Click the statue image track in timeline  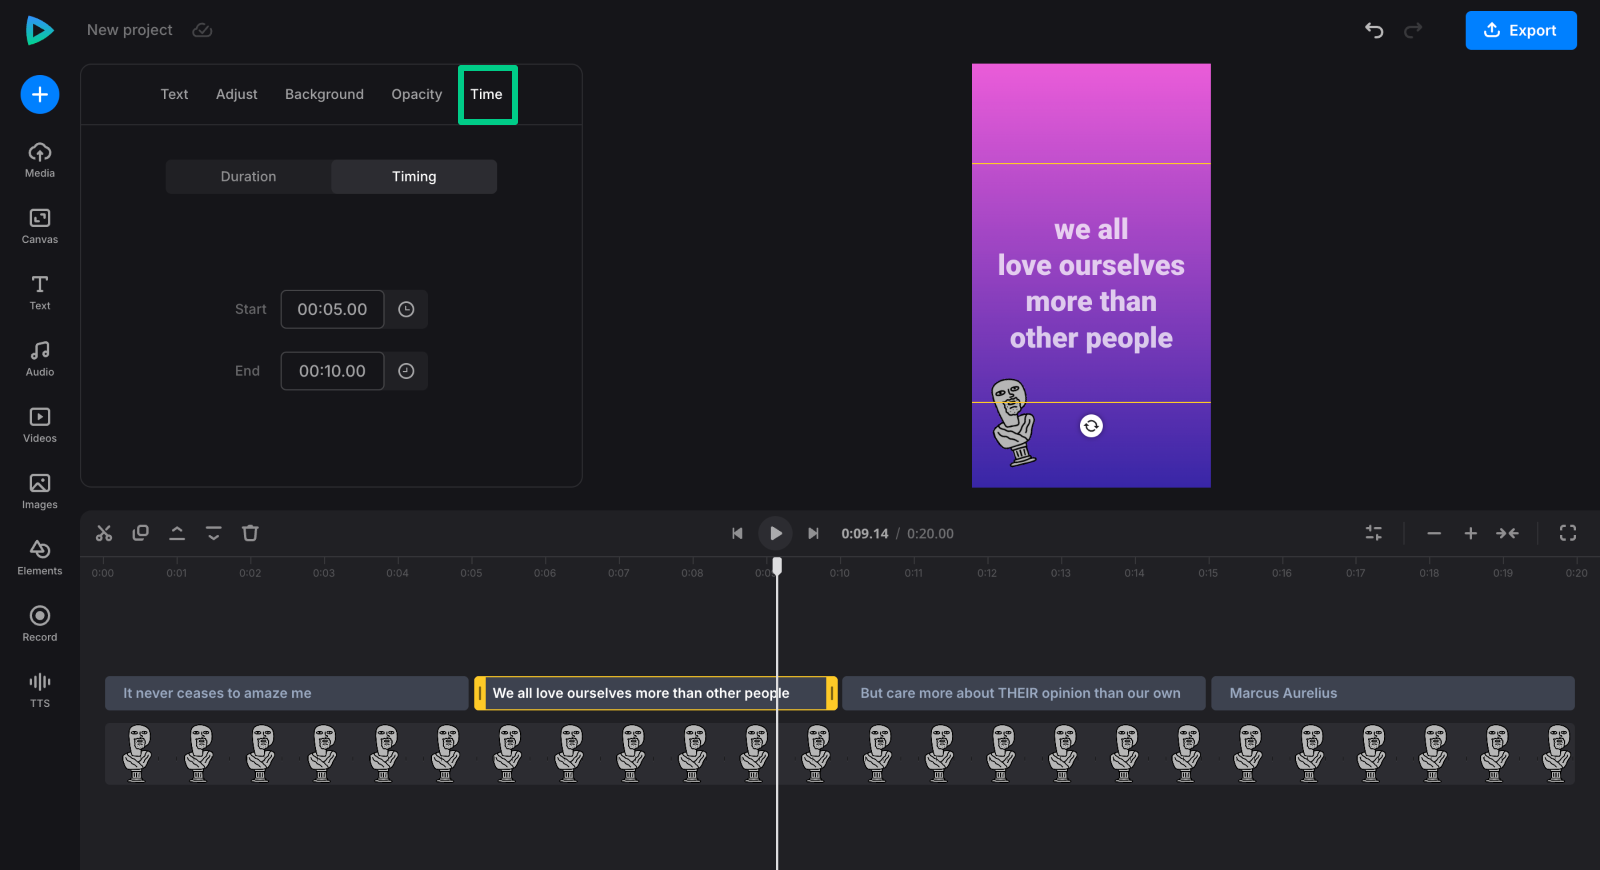click(x=840, y=754)
